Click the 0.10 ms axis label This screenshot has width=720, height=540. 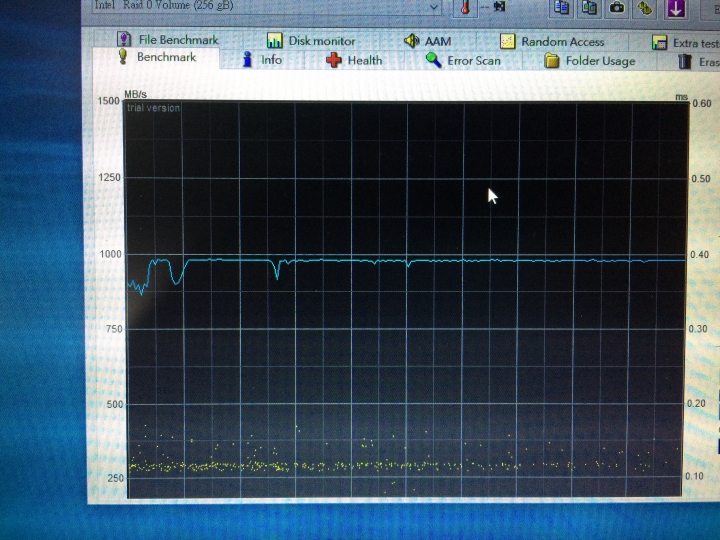pyautogui.click(x=694, y=476)
